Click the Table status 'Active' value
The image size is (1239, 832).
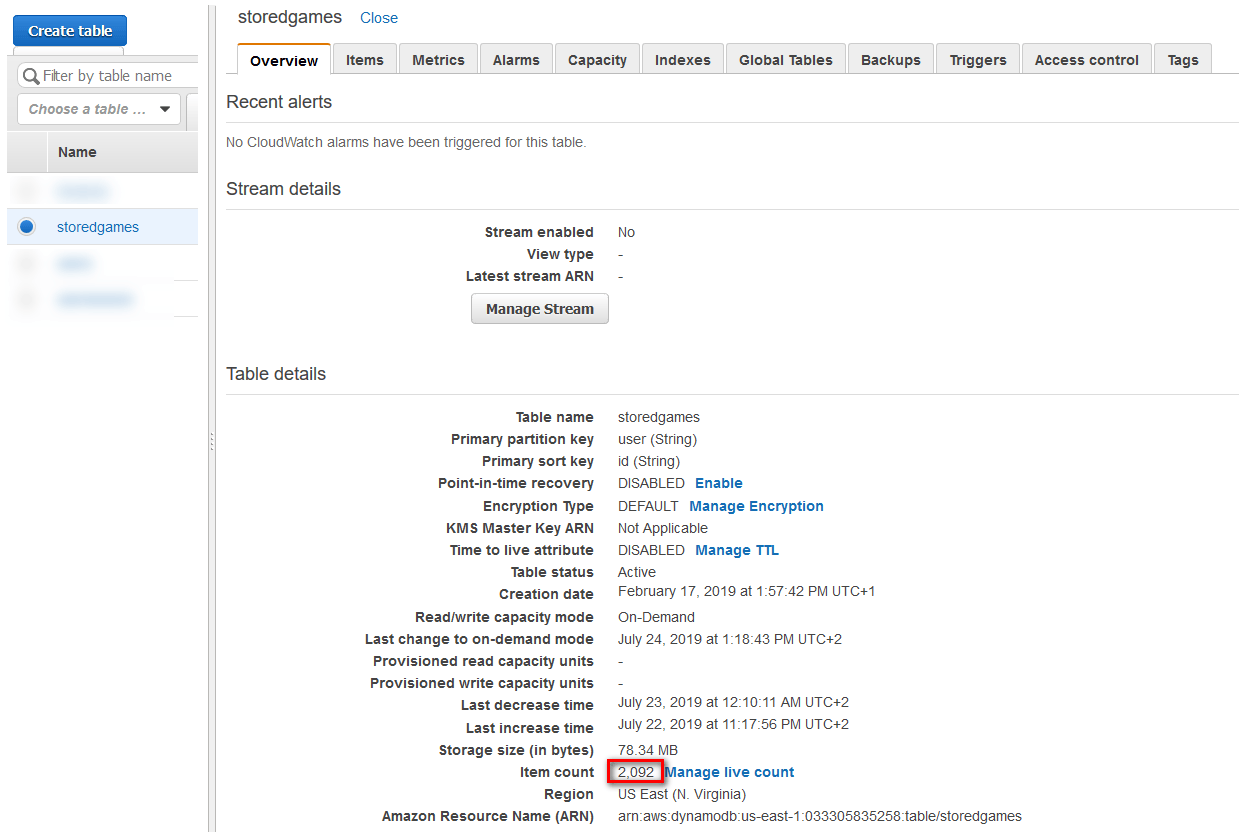pyautogui.click(x=637, y=572)
